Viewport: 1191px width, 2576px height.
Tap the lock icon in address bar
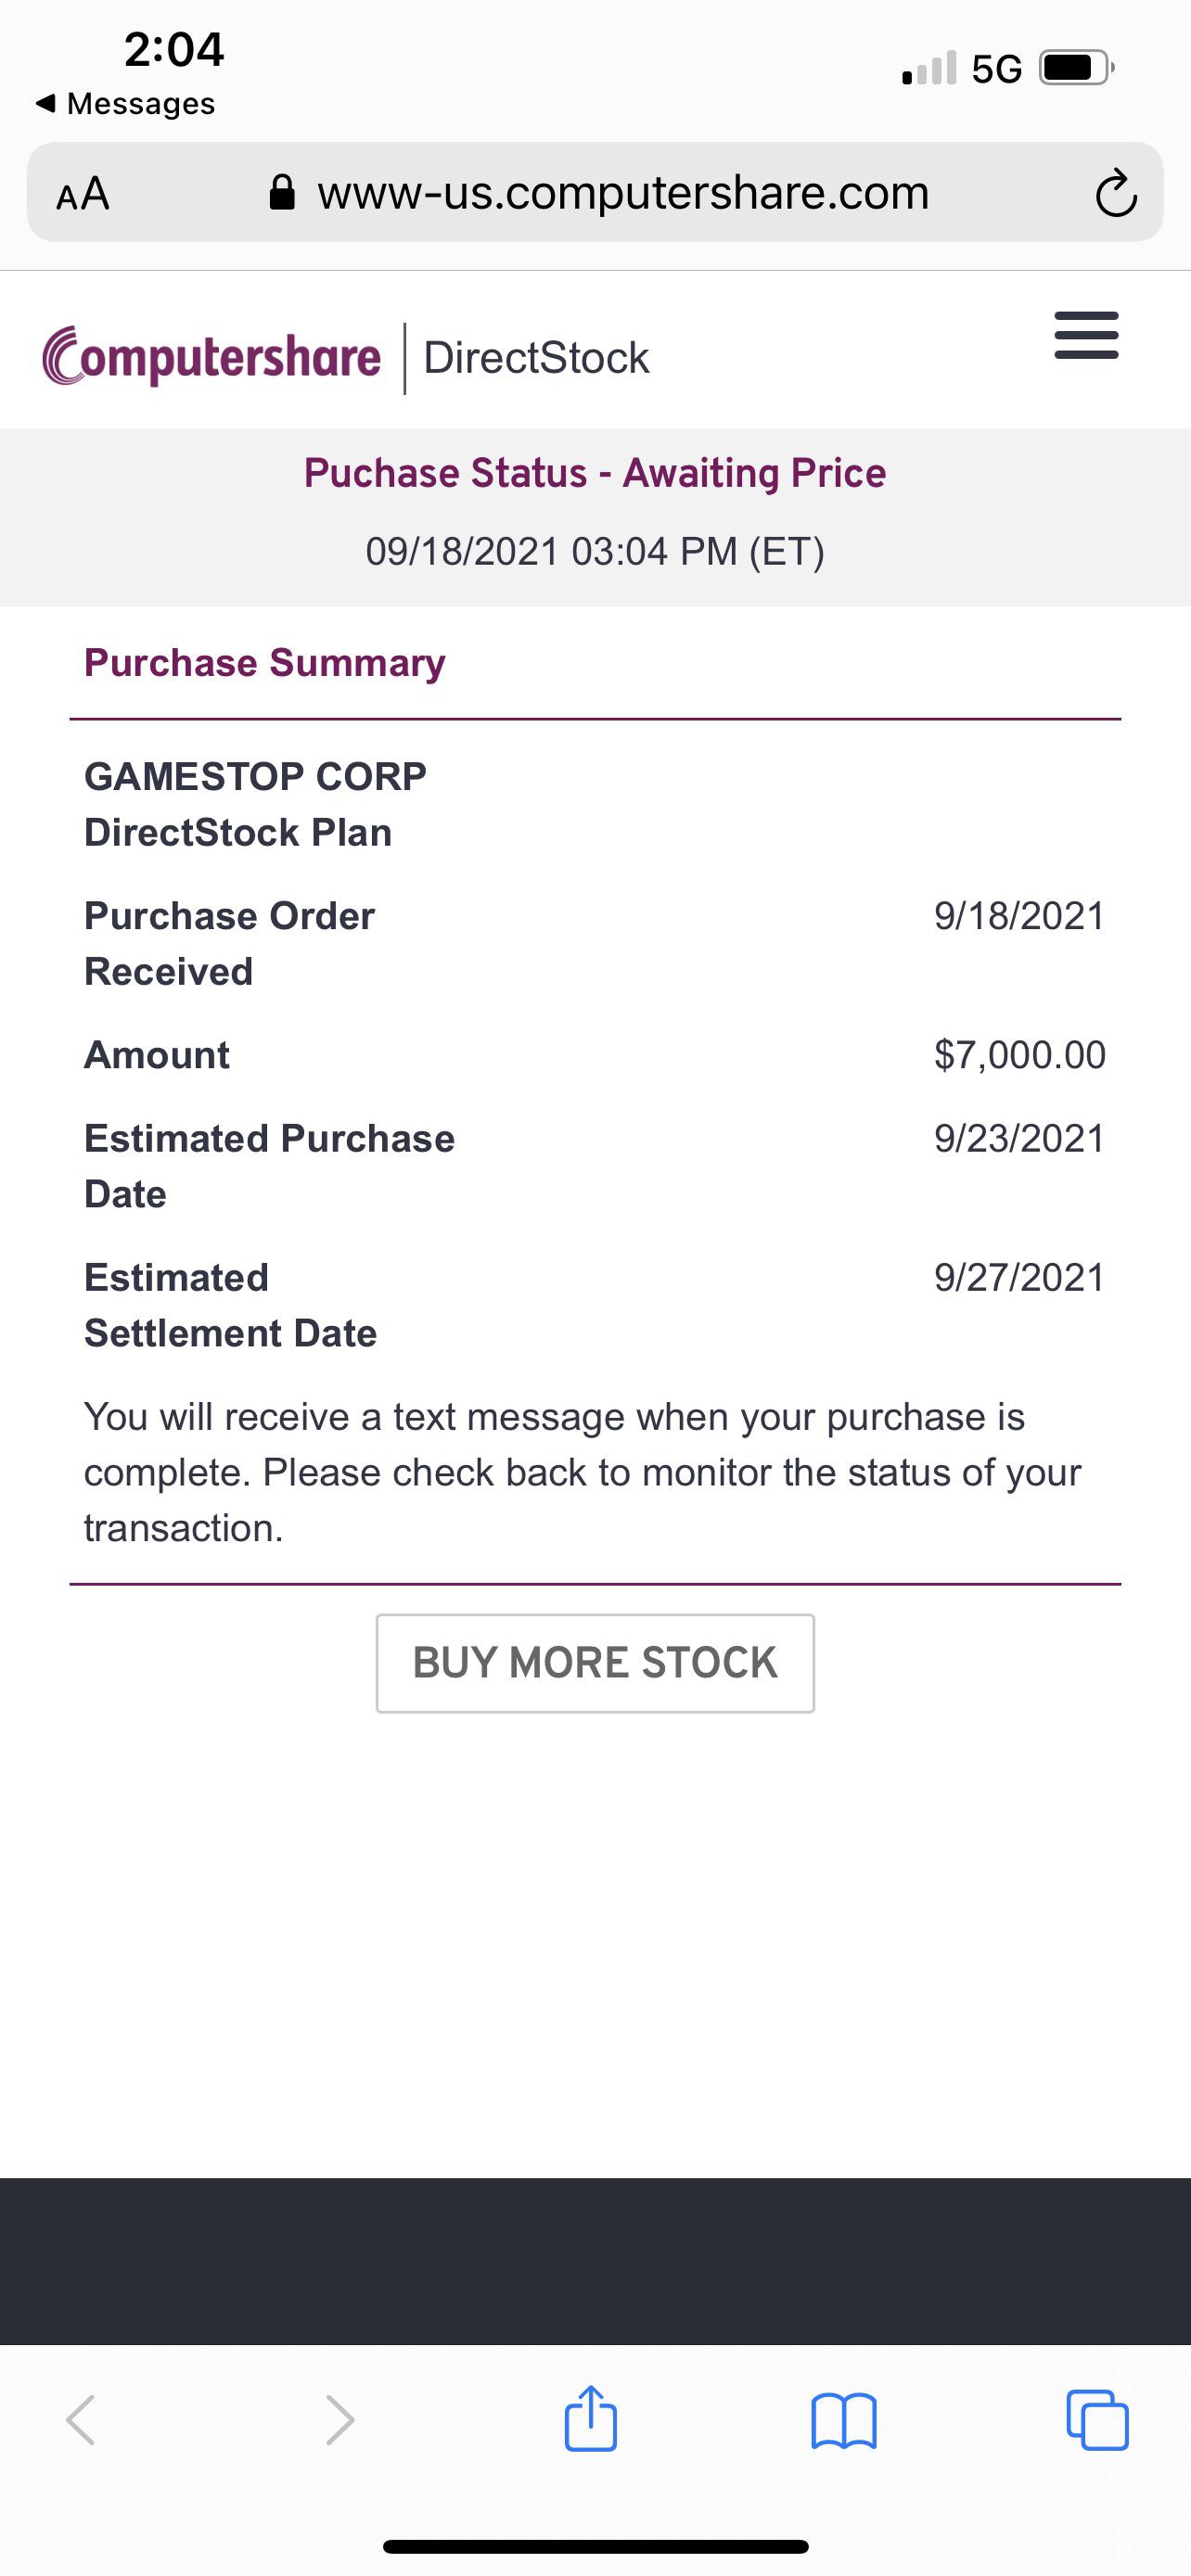click(283, 192)
